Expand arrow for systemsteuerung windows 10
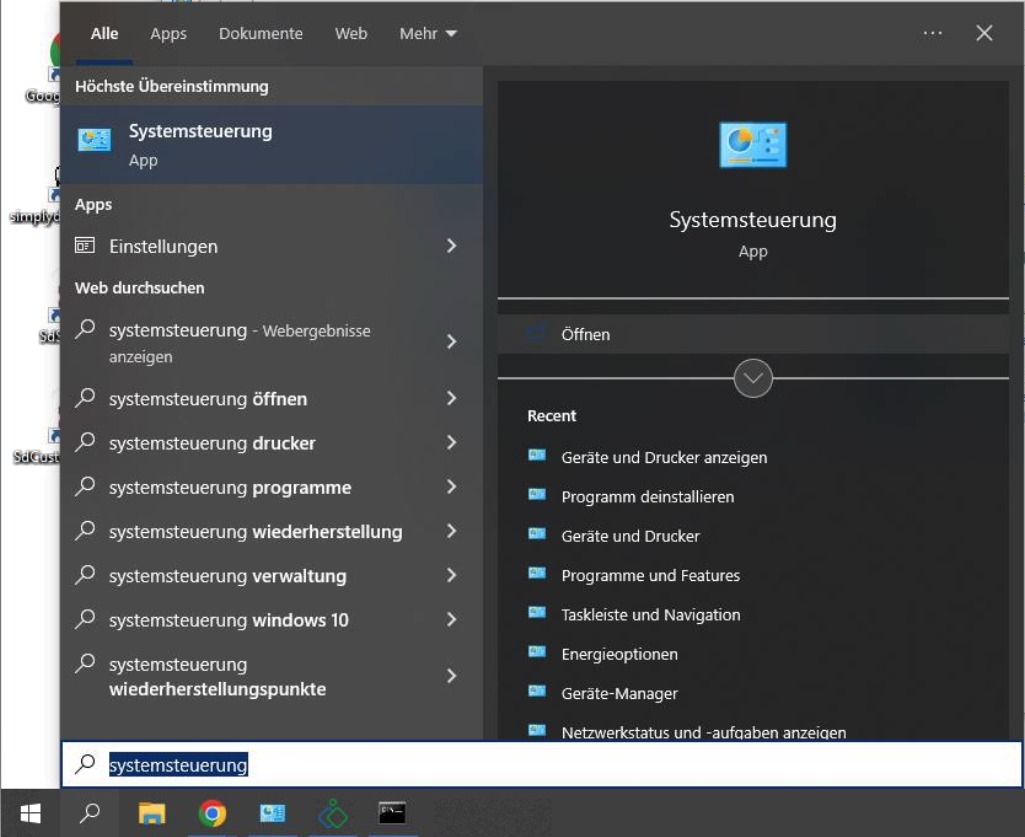Screen dimensions: 1025x837 (452, 619)
